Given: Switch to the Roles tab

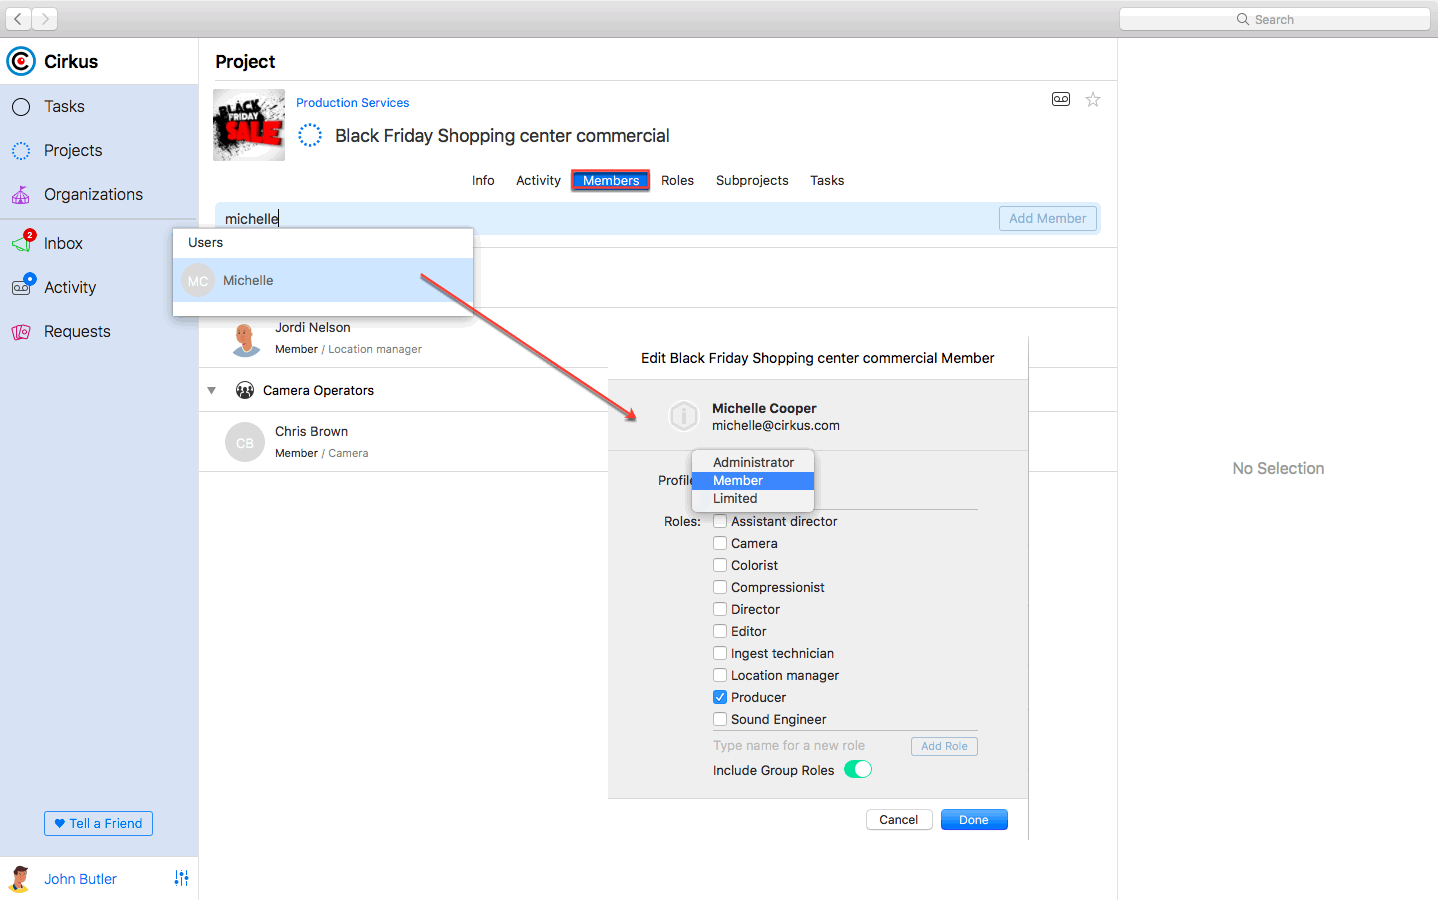Looking at the screenshot, I should tap(677, 180).
